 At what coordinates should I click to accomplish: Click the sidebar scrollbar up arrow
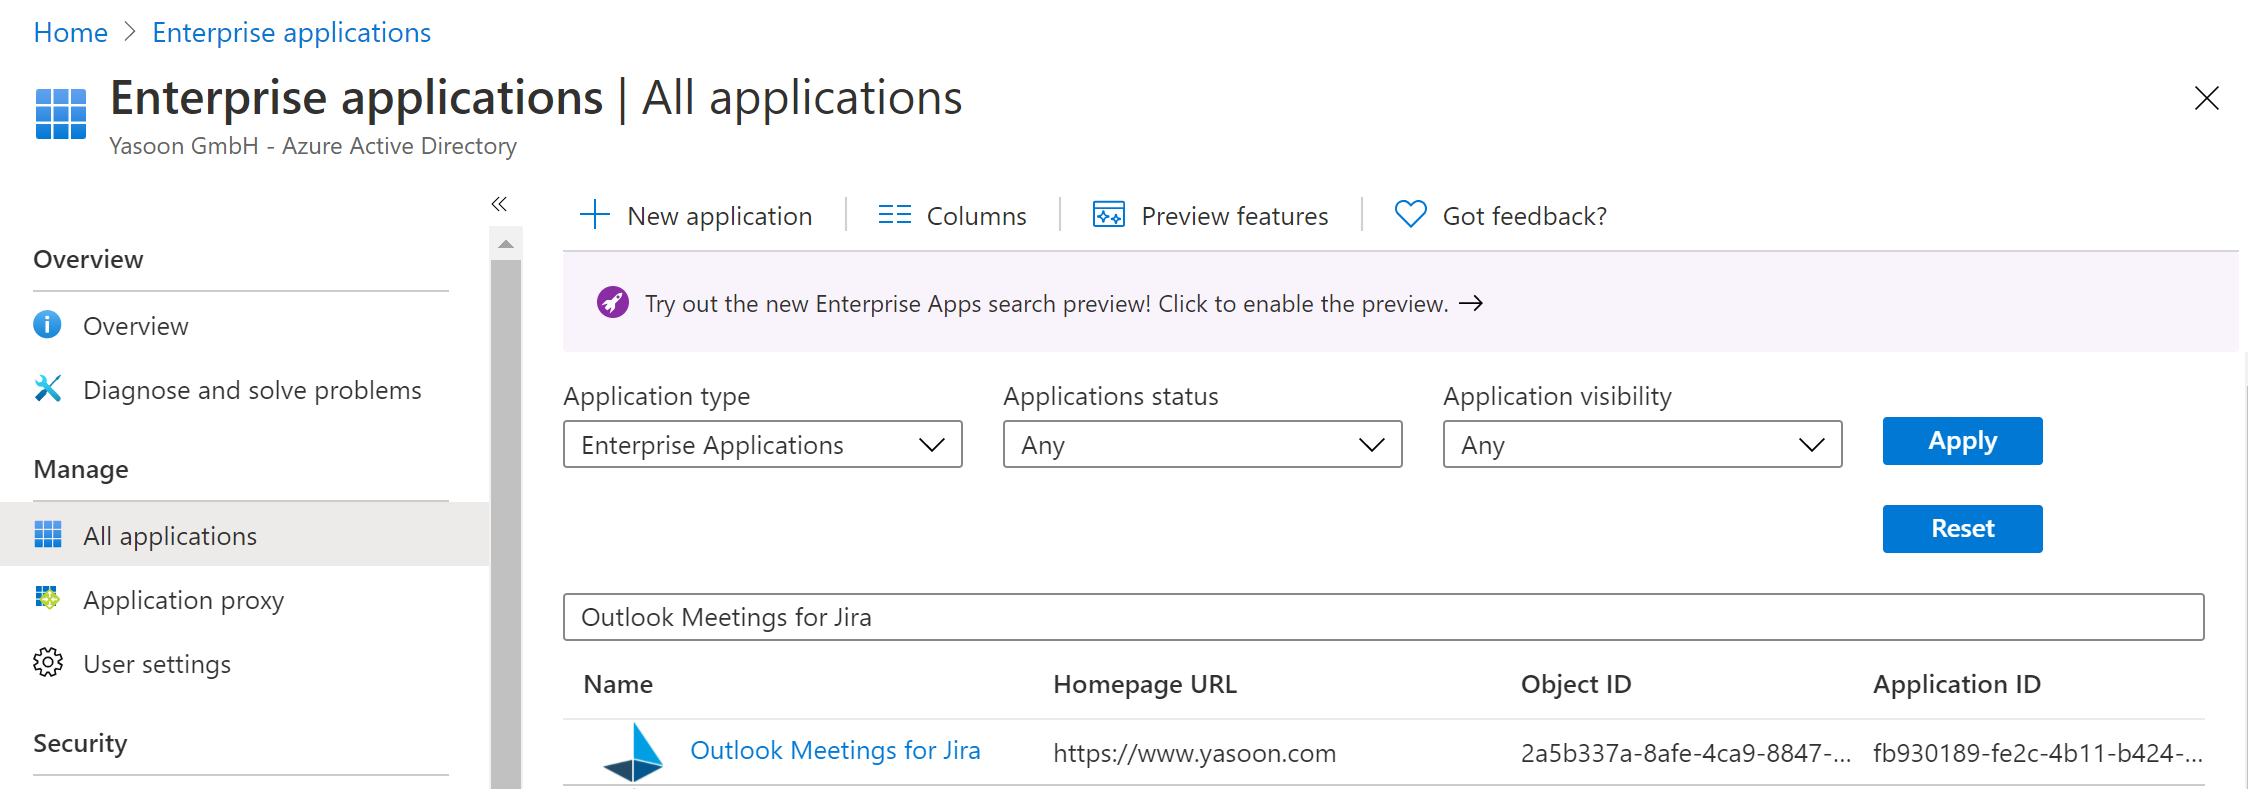coord(506,244)
